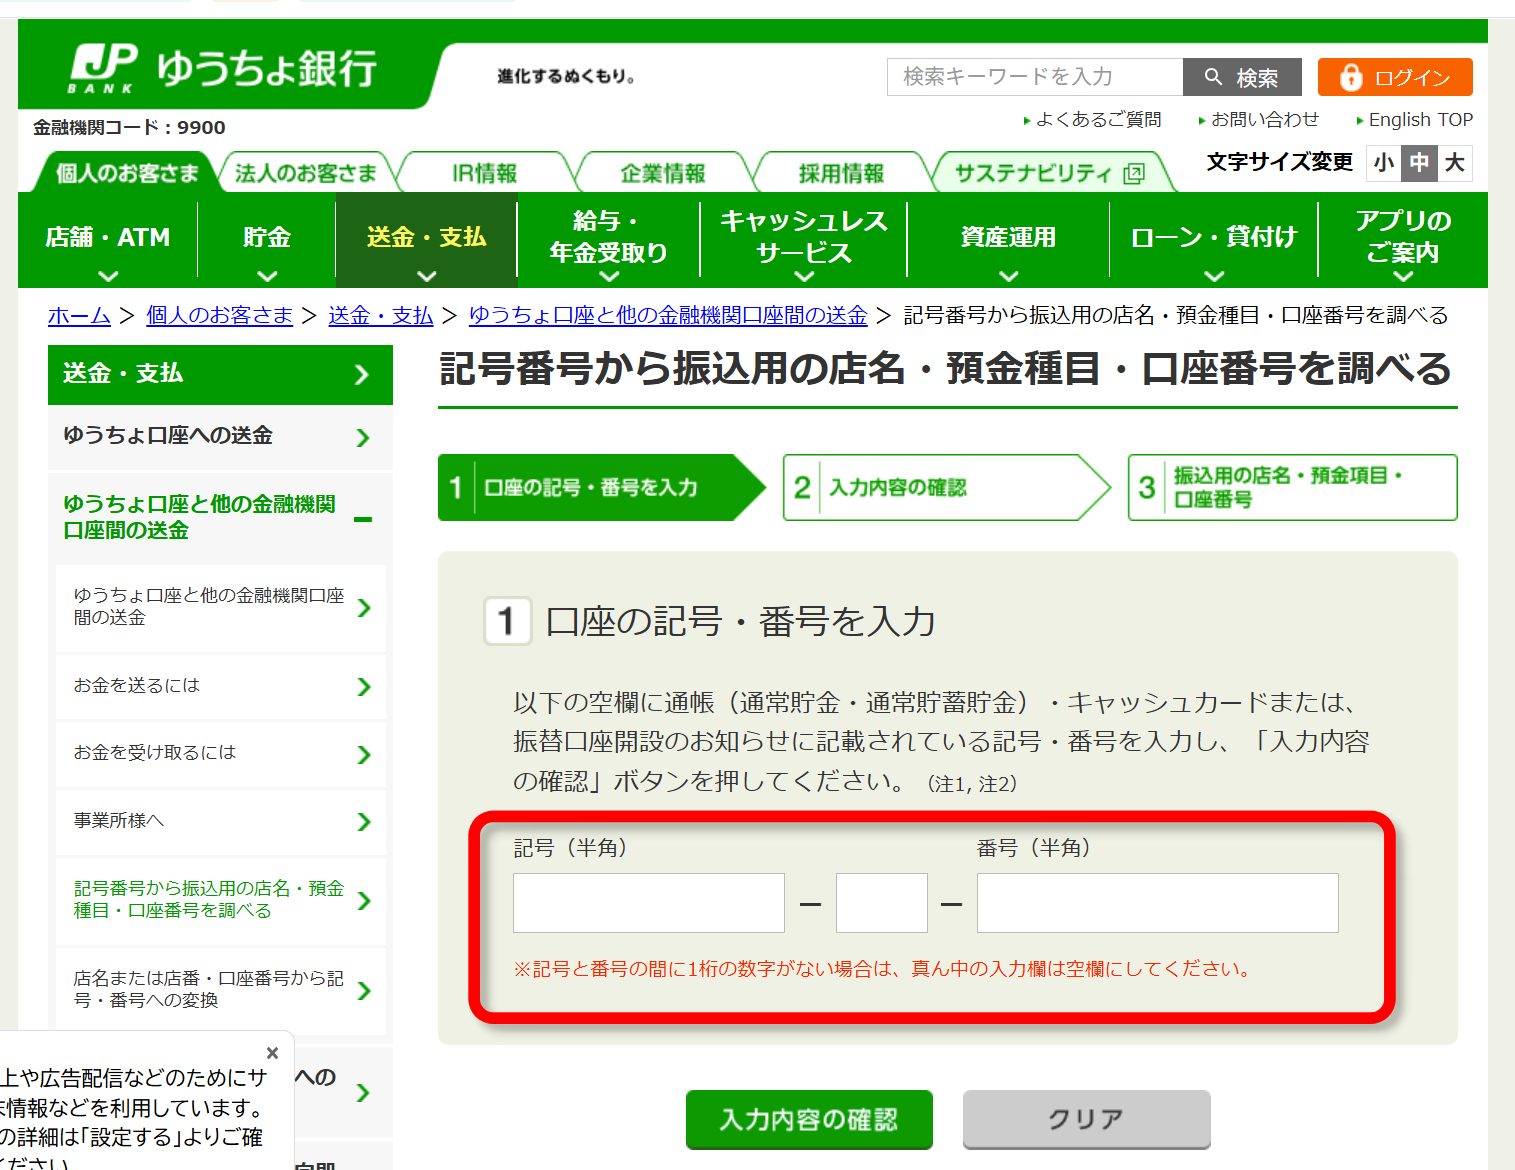The image size is (1515, 1170).
Task: Click arrow beside 店名または店番・口座番号から記号・番号への変換
Action: pos(364,990)
